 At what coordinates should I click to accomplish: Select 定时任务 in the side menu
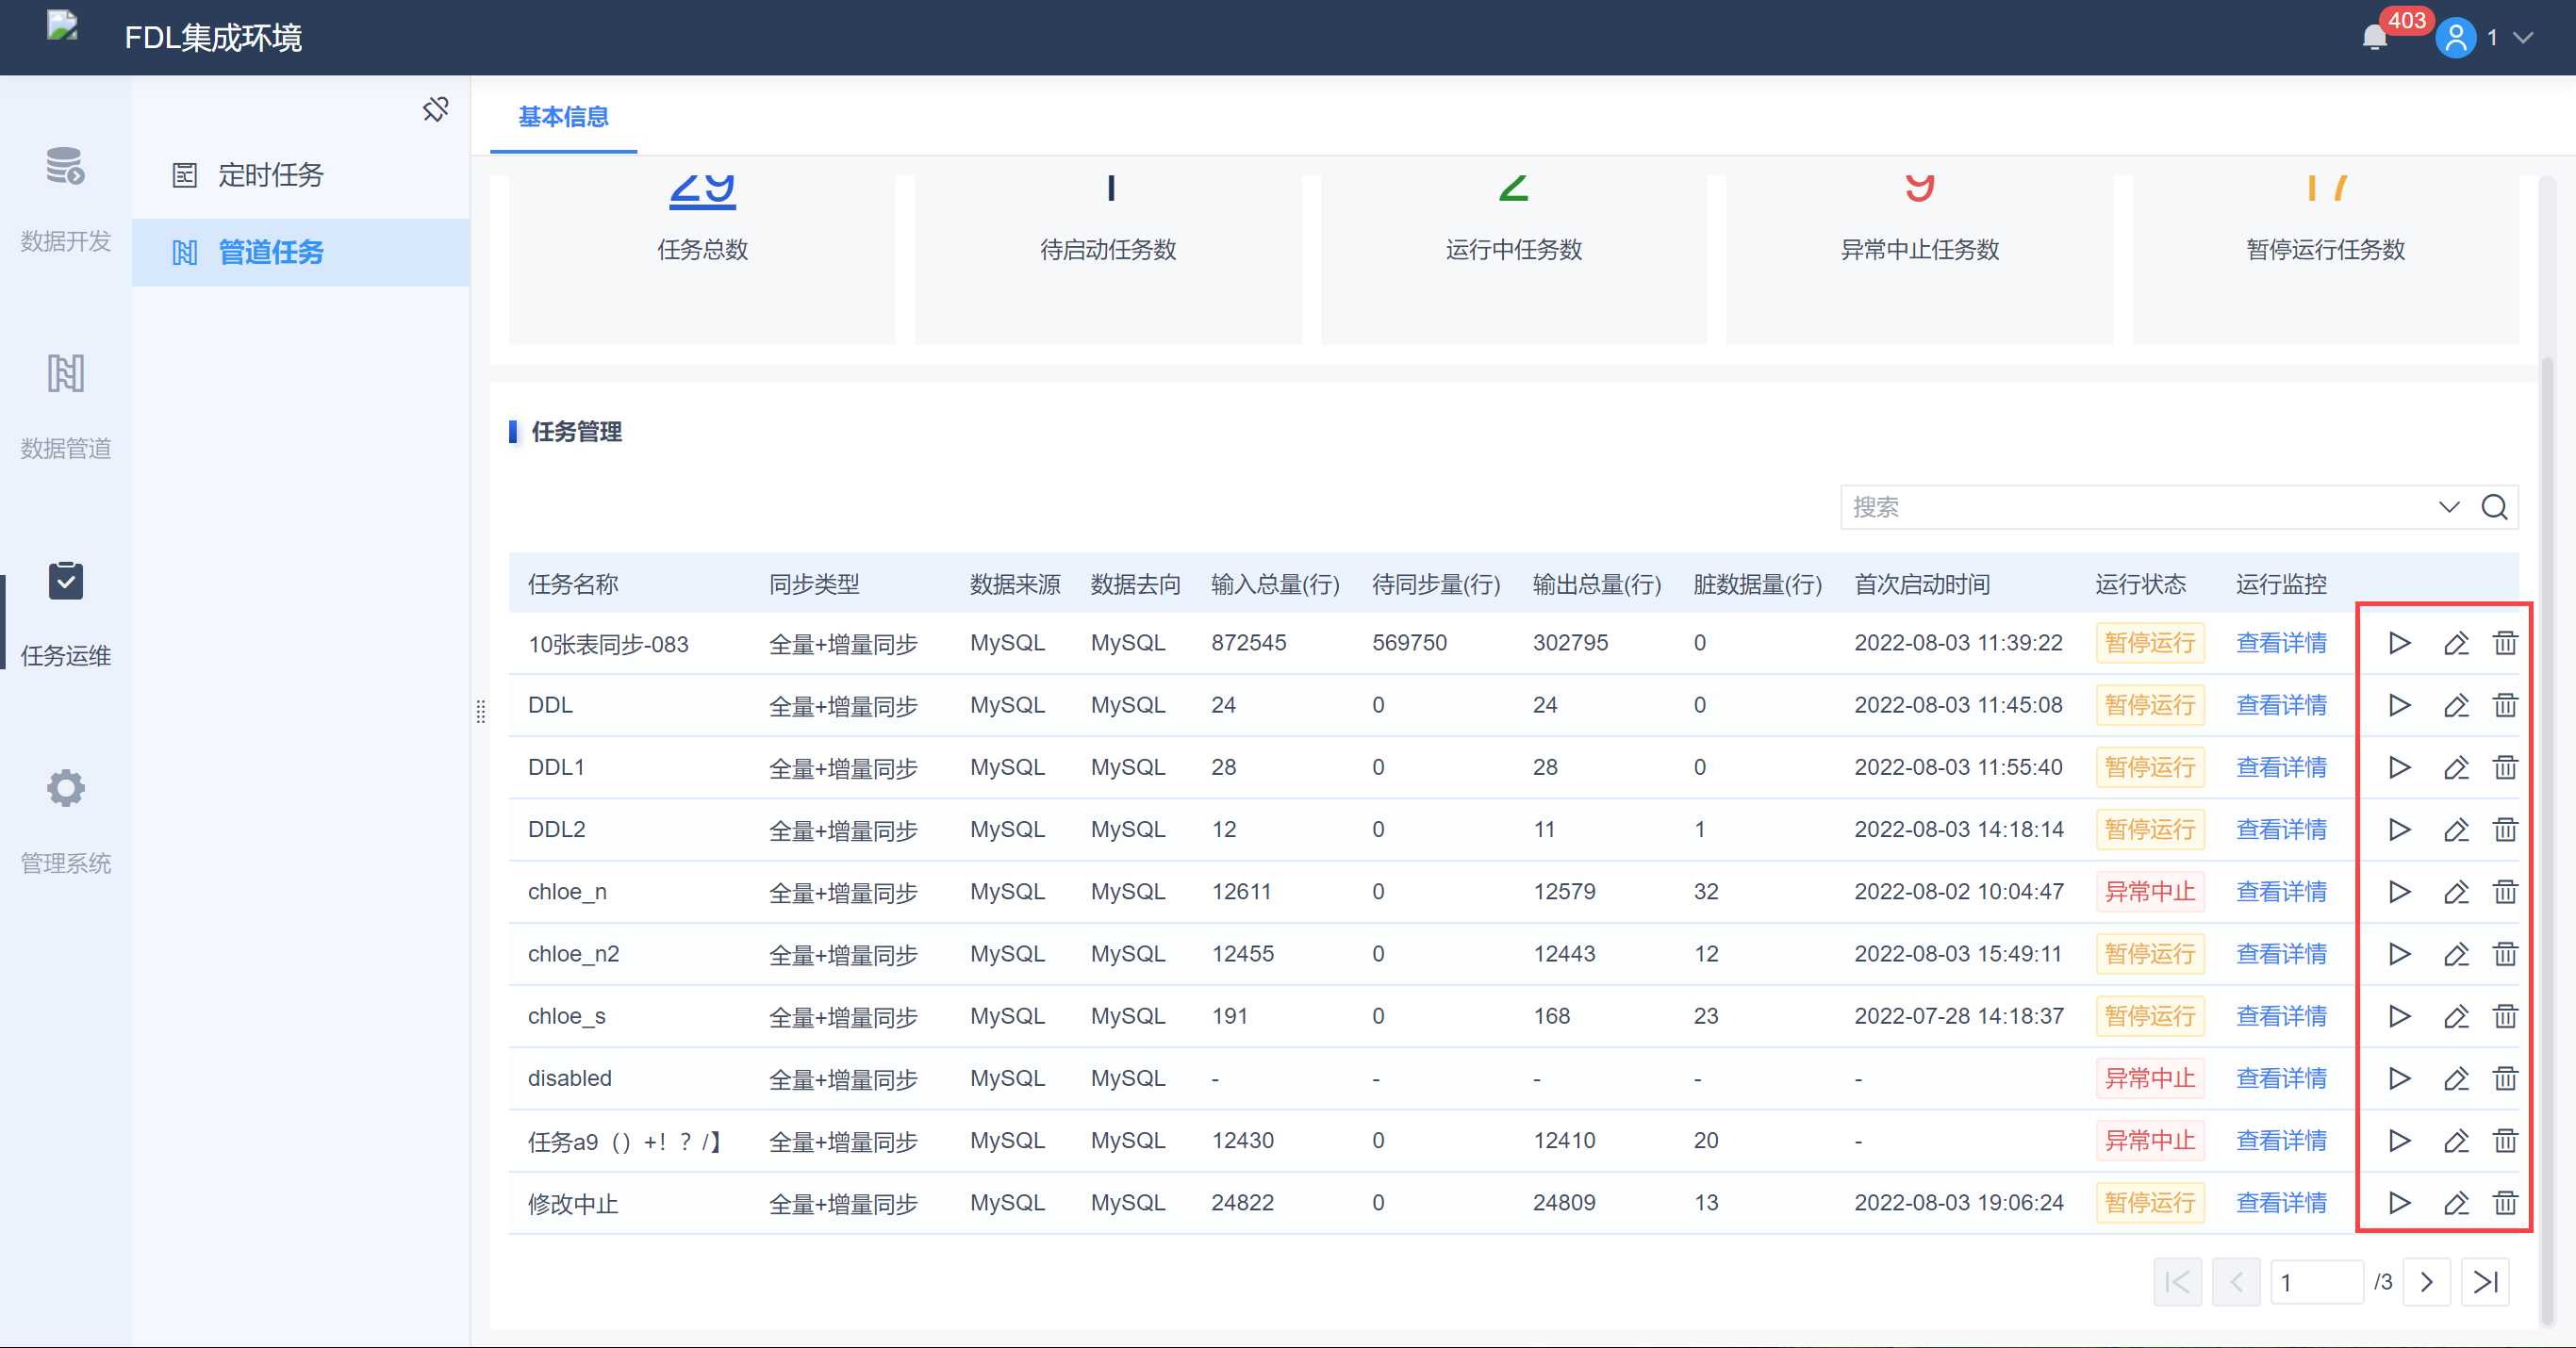point(270,175)
